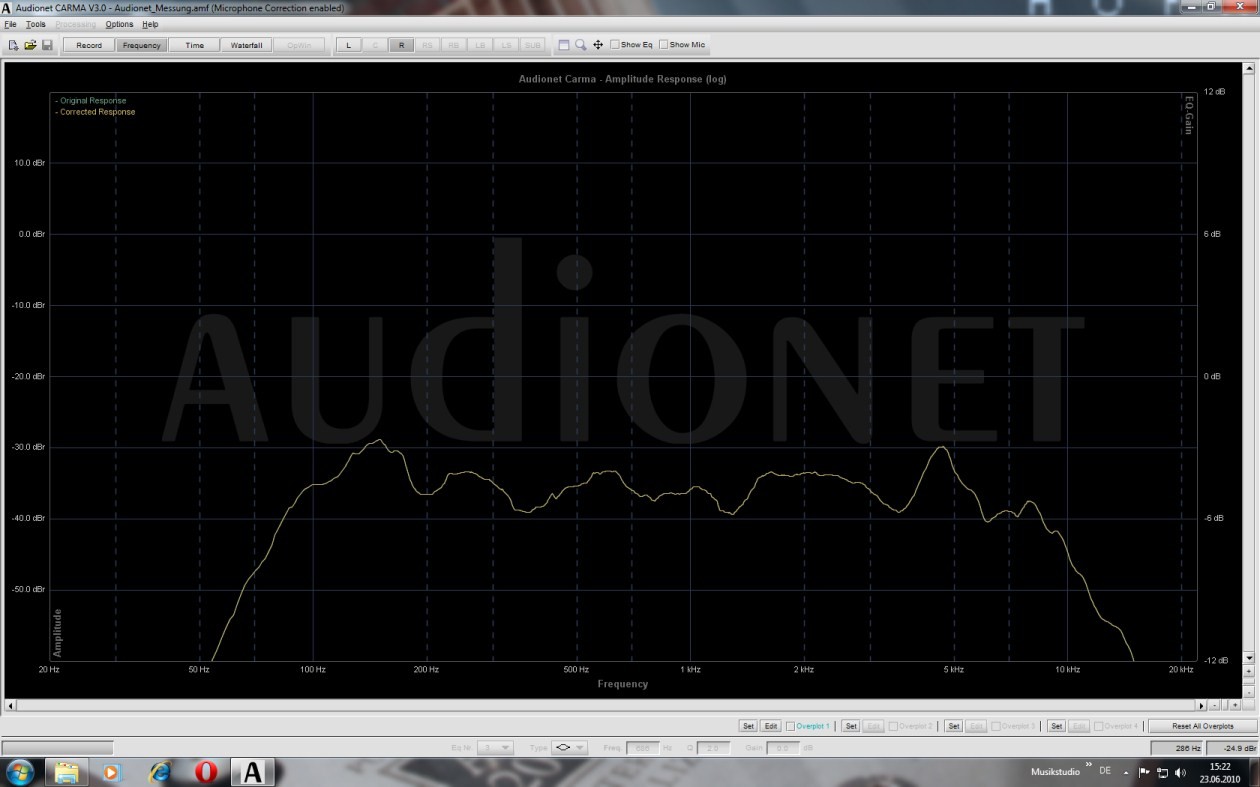1260x787 pixels.
Task: Open the File menu
Action: tap(11, 24)
